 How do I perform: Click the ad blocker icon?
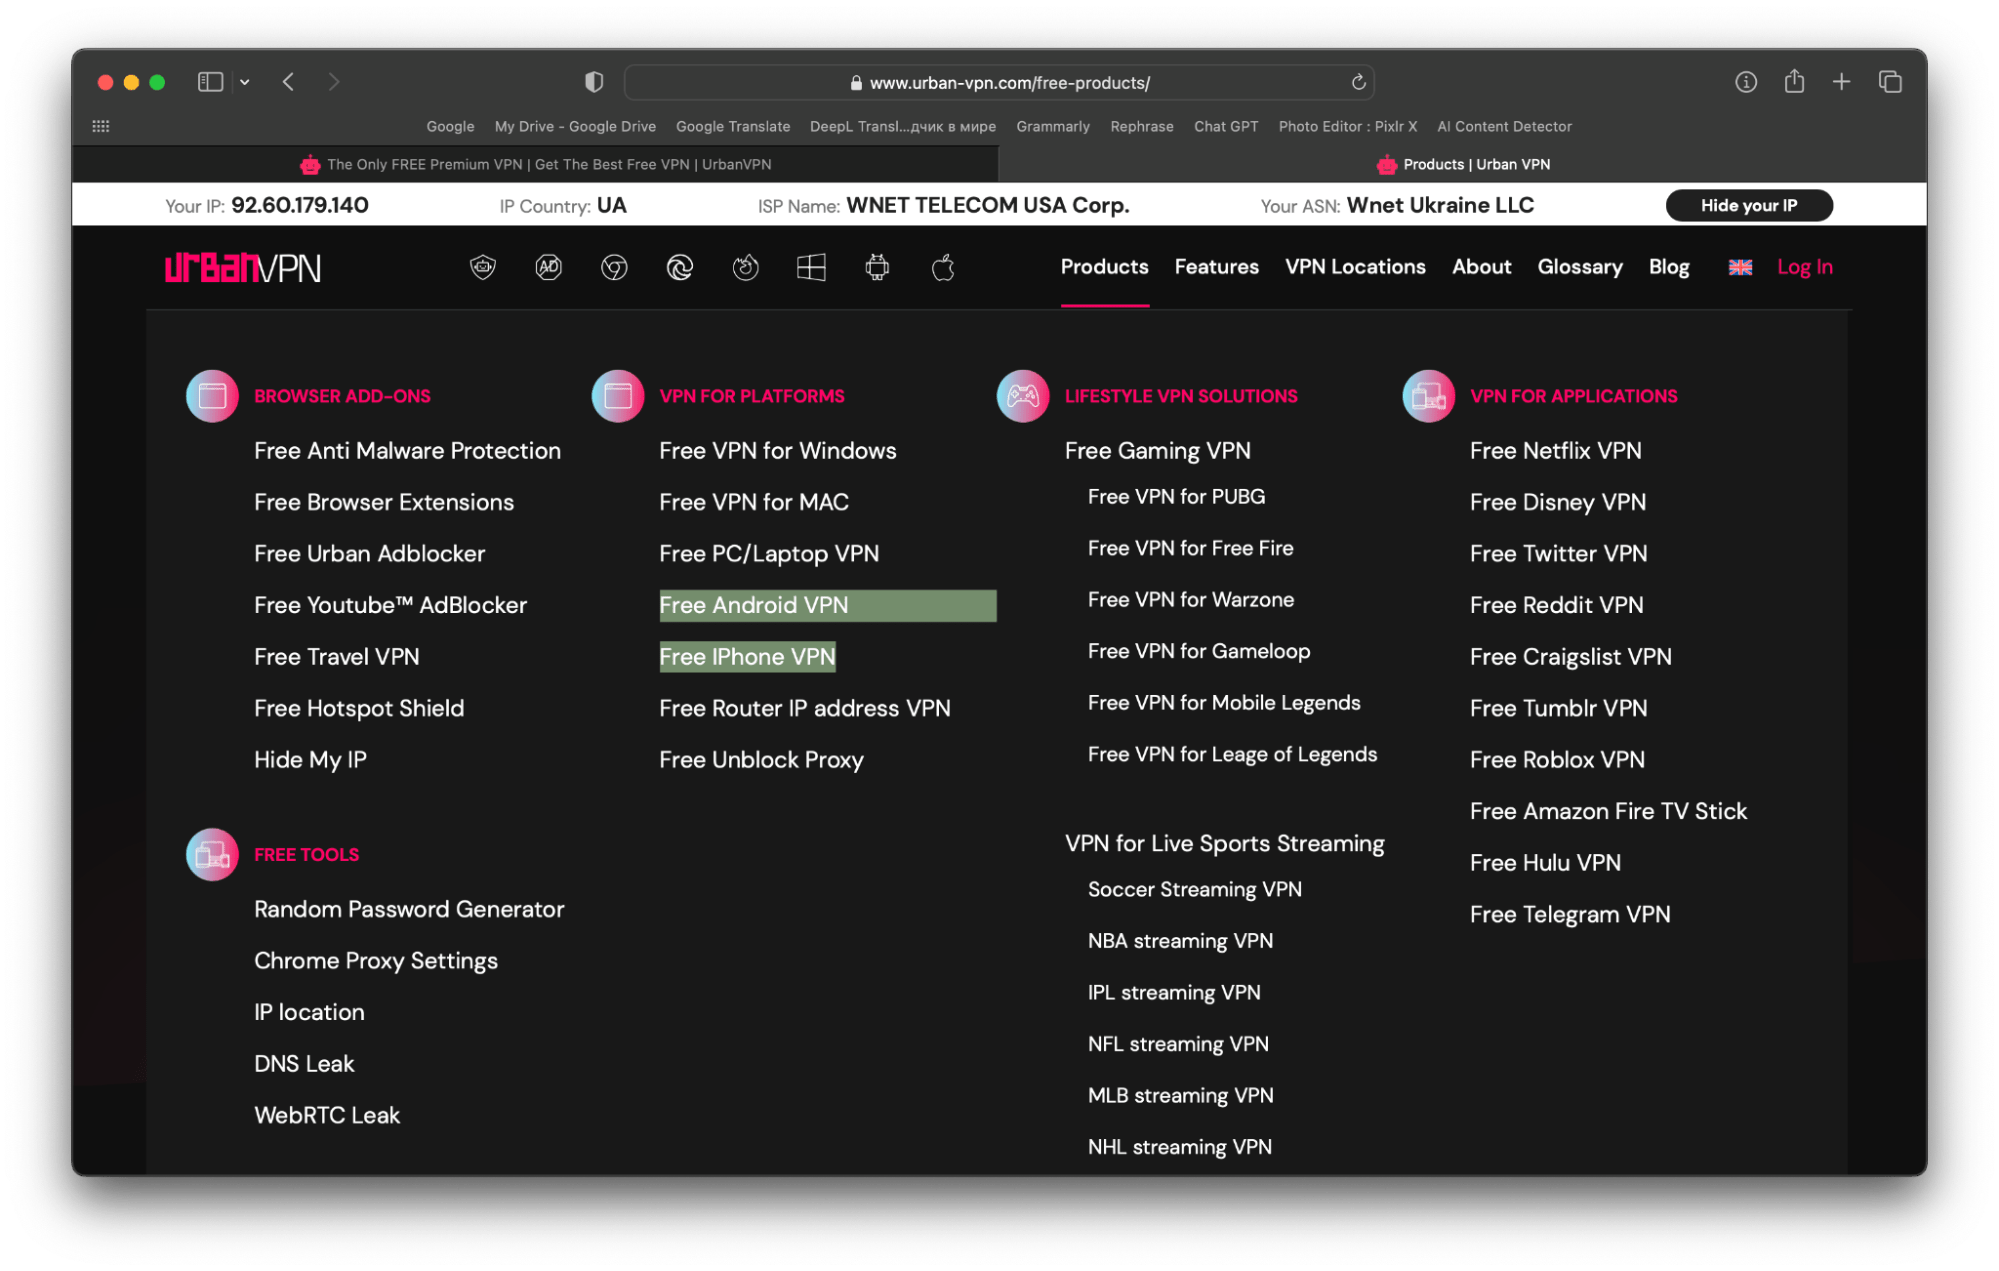[548, 267]
